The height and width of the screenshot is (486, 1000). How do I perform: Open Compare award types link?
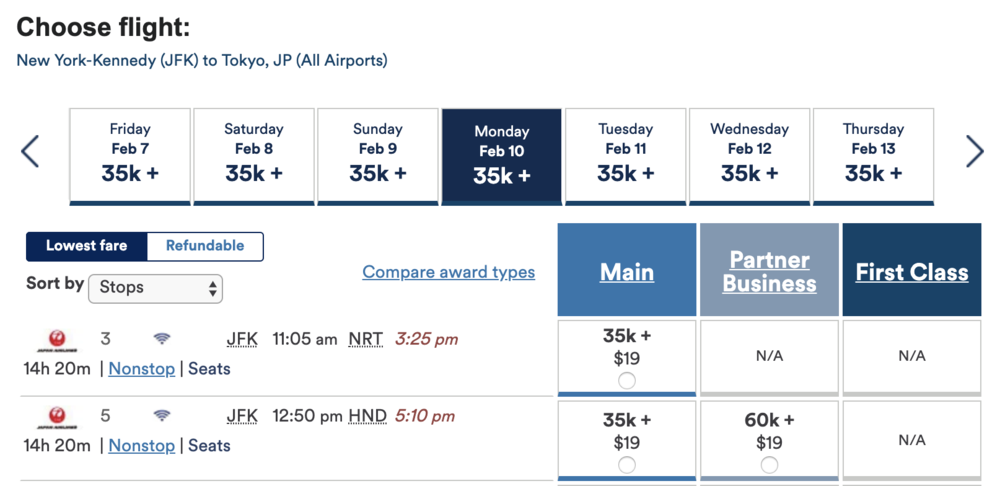(448, 272)
